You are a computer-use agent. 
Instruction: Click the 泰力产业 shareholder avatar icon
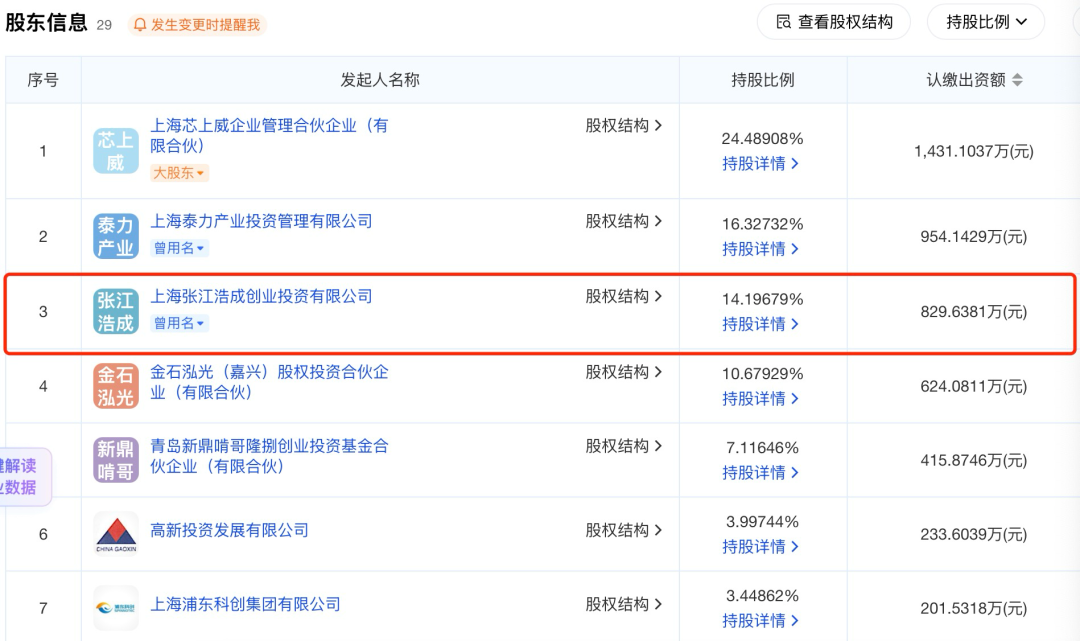pyautogui.click(x=115, y=235)
